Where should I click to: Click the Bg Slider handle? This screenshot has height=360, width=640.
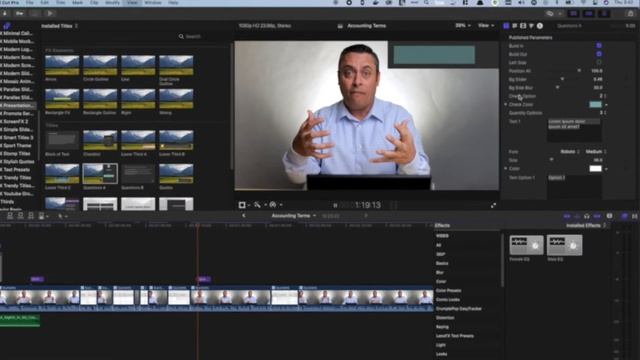(562, 79)
